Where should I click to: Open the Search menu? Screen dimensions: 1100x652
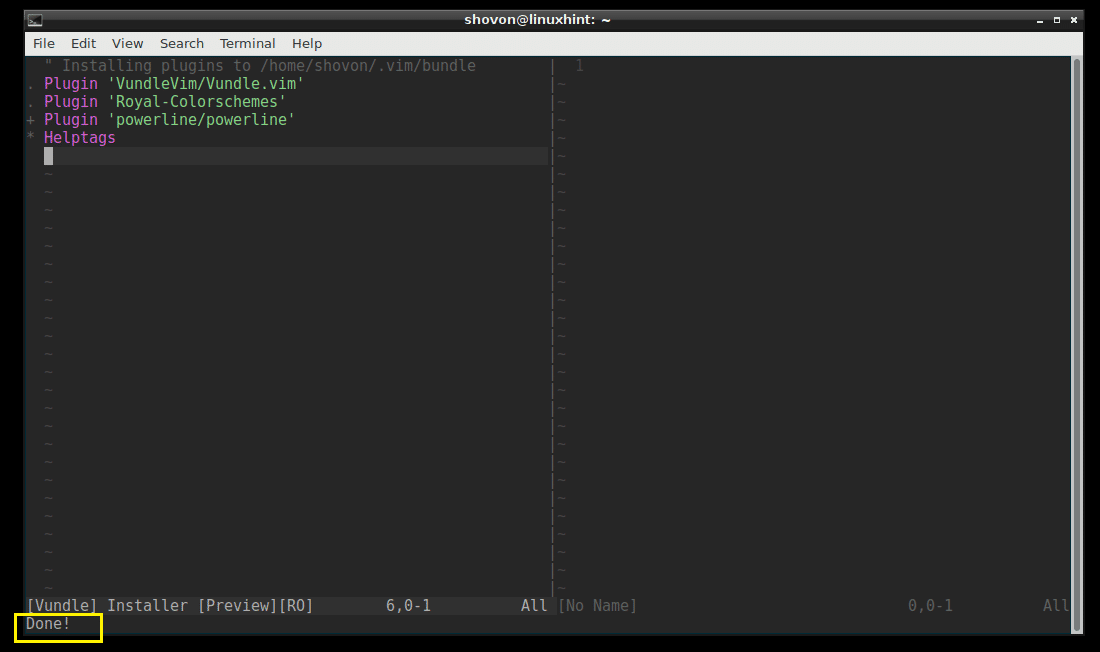click(x=182, y=44)
